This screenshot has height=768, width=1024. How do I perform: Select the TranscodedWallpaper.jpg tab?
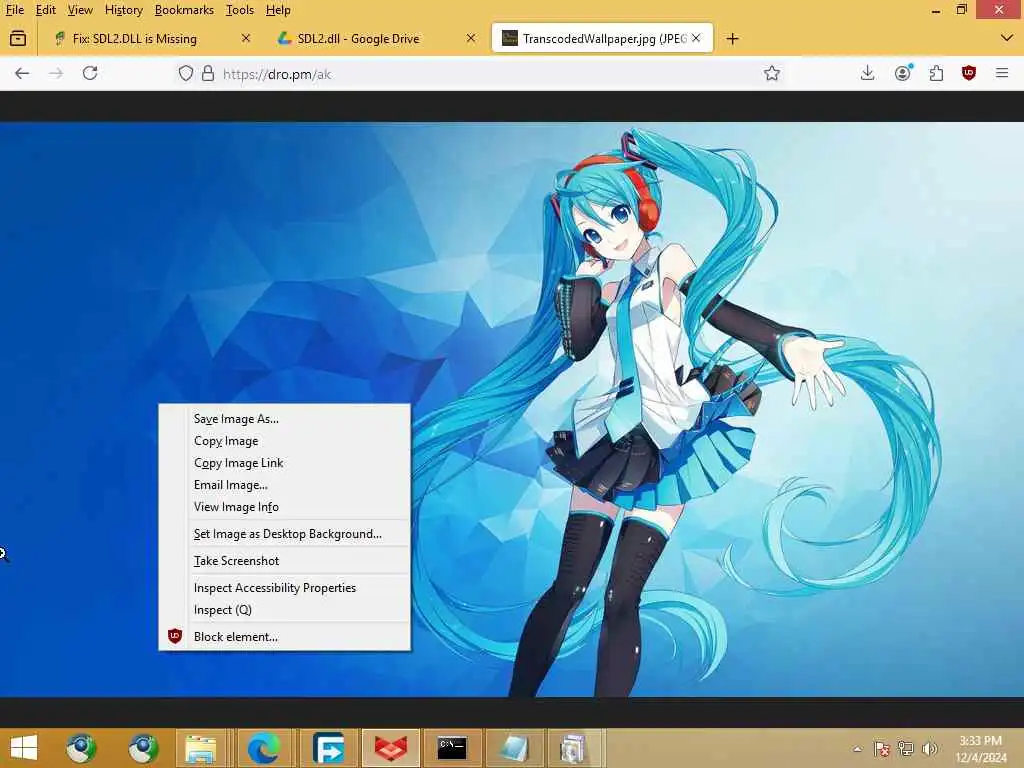click(602, 39)
